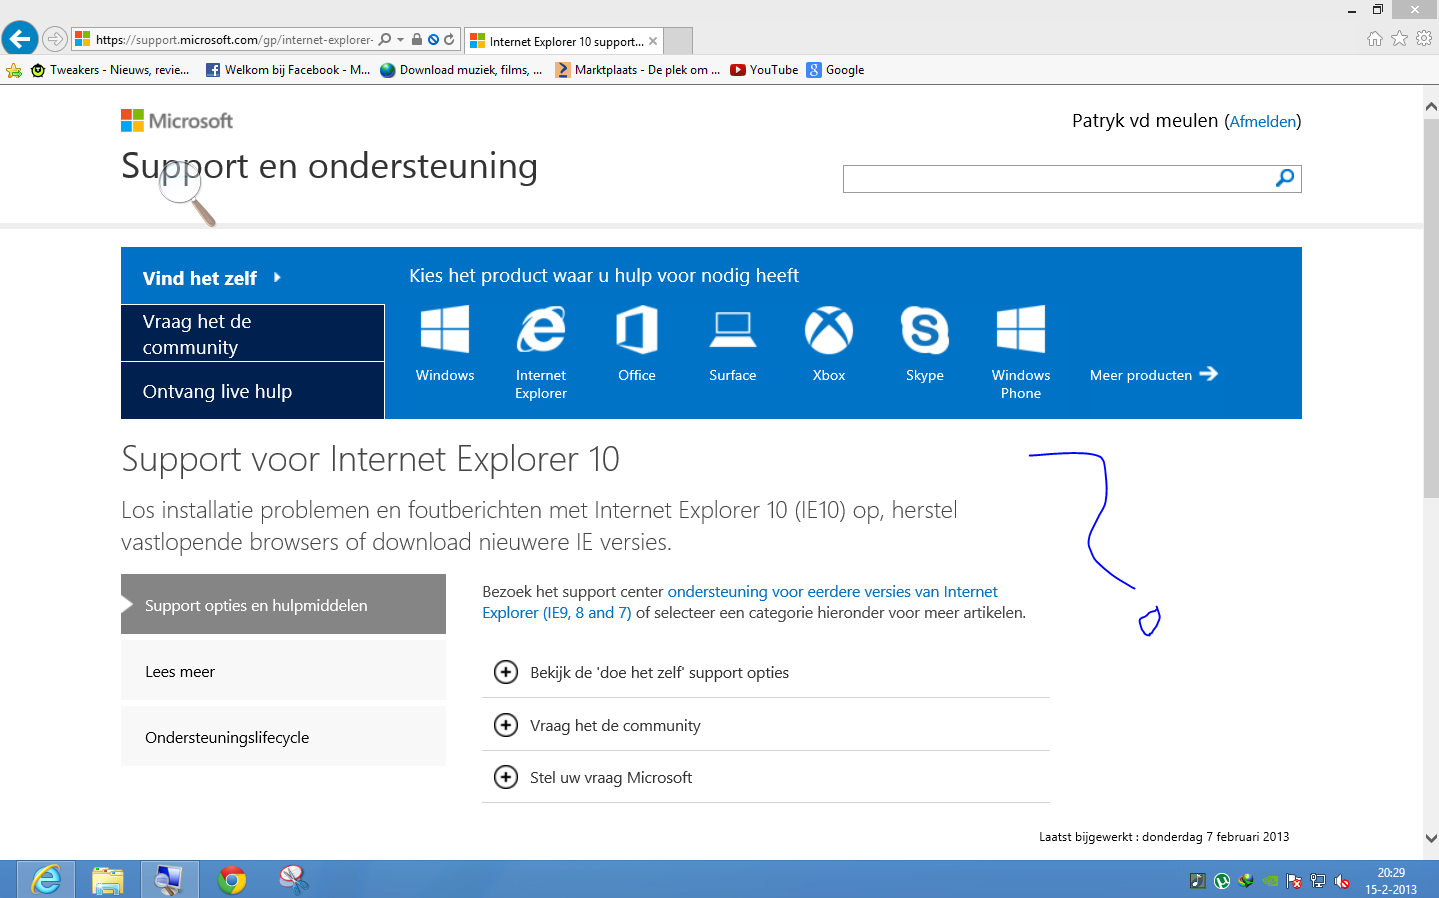Open File Explorer from the taskbar

[107, 879]
